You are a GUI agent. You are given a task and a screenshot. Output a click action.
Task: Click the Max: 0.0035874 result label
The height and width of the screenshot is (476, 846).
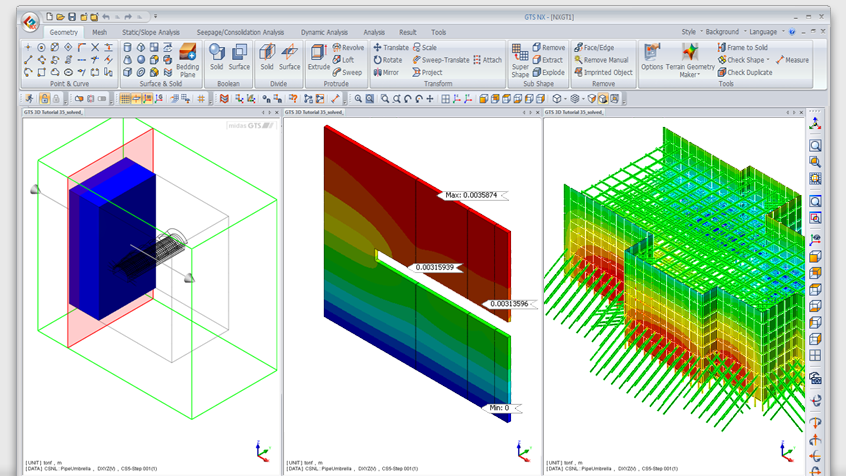coord(472,195)
